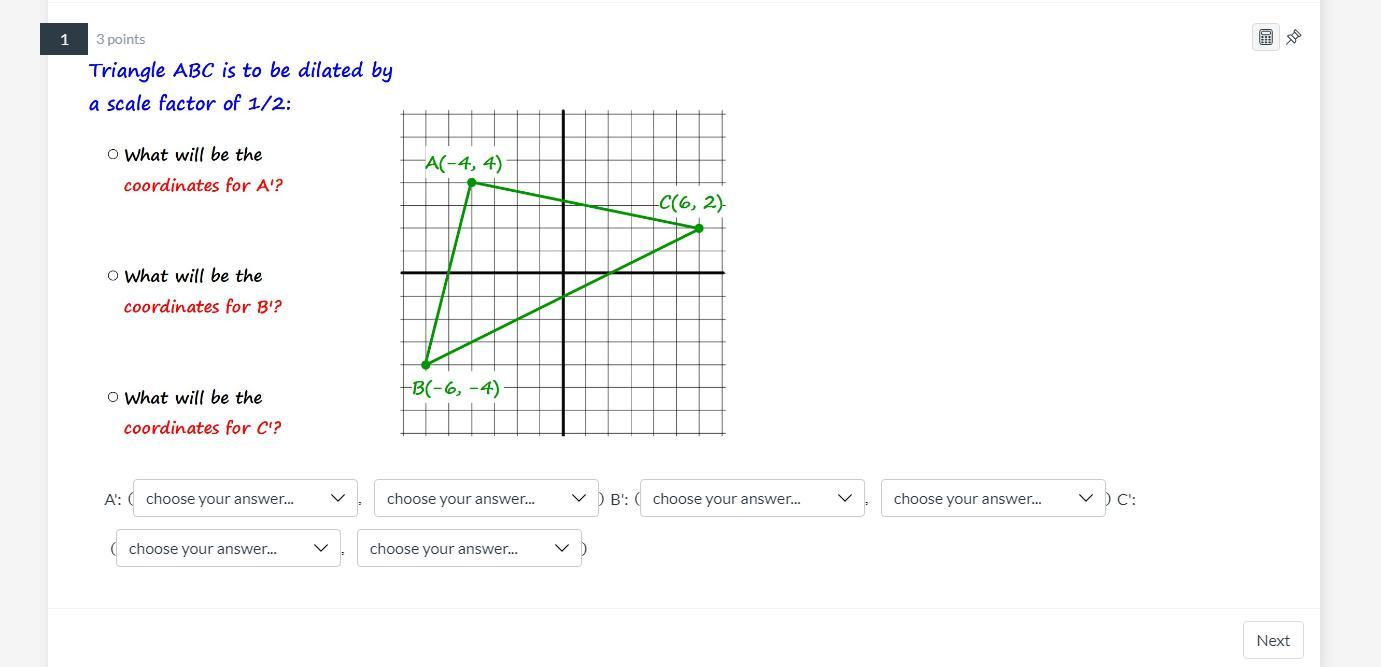Click vertex A on the graph
Screen dimensions: 1381x667
(x=472, y=182)
